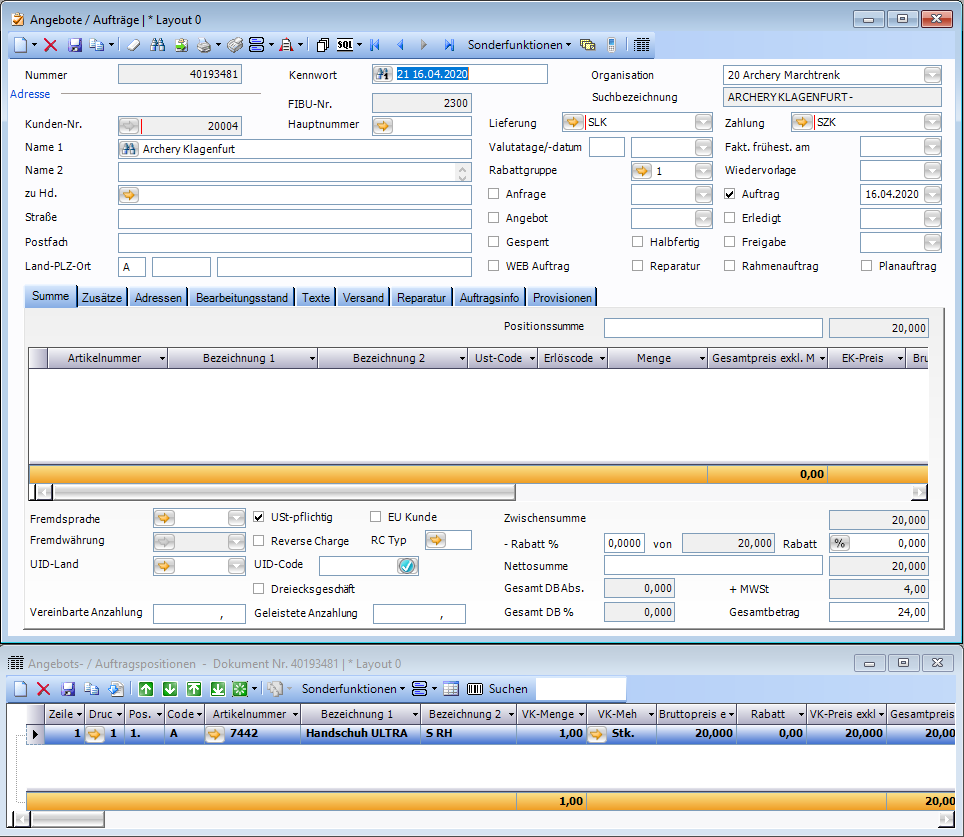This screenshot has height=837, width=964.
Task: Expand the Organisation dropdown
Action: click(x=932, y=75)
